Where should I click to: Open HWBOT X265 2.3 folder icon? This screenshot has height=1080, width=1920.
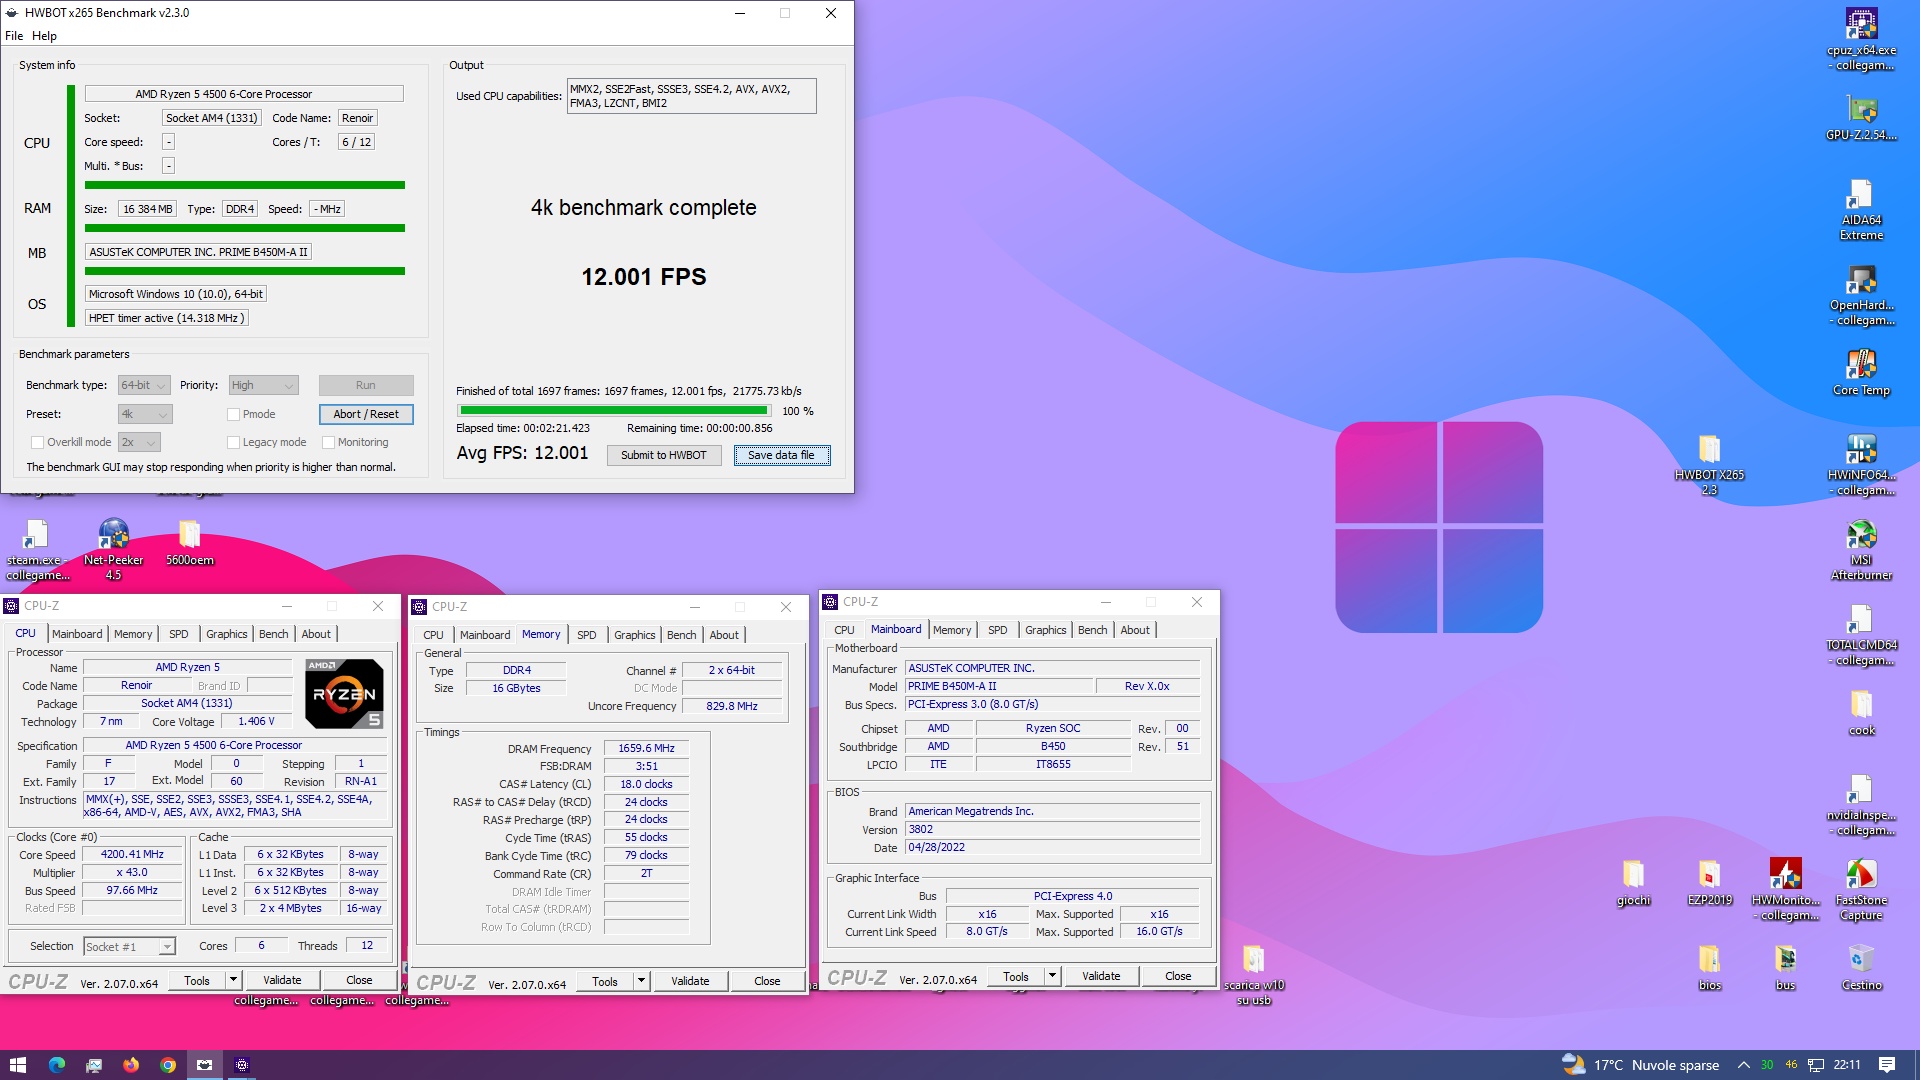[1709, 465]
